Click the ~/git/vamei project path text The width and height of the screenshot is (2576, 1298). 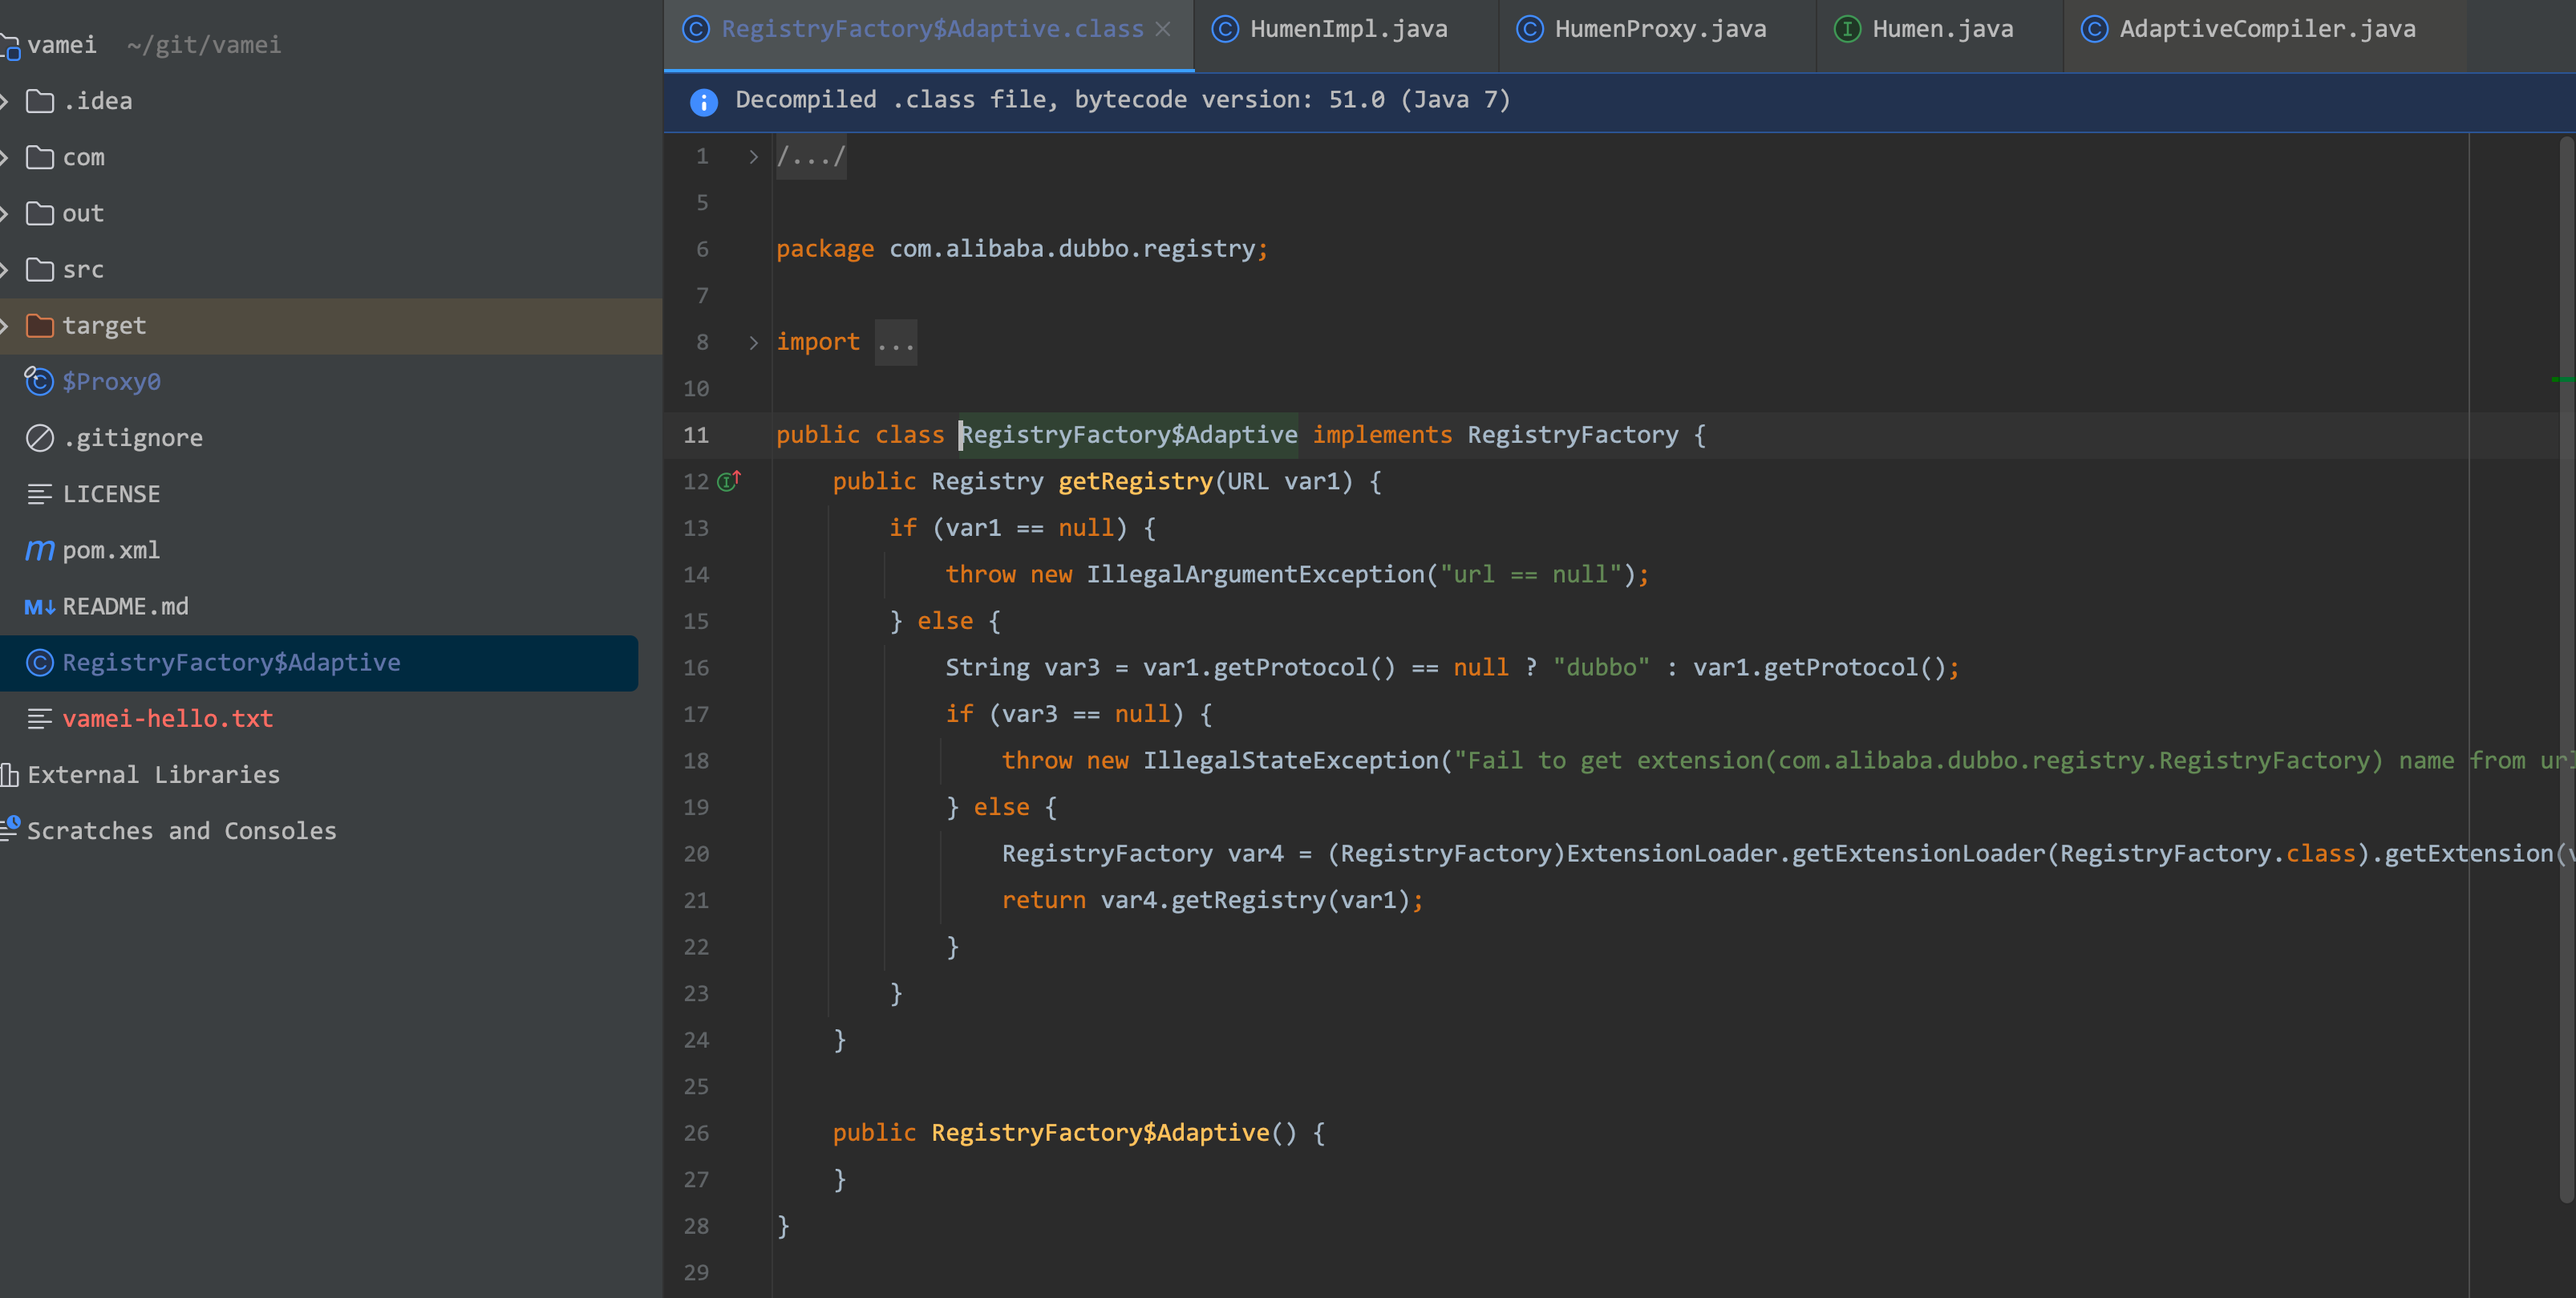point(204,45)
